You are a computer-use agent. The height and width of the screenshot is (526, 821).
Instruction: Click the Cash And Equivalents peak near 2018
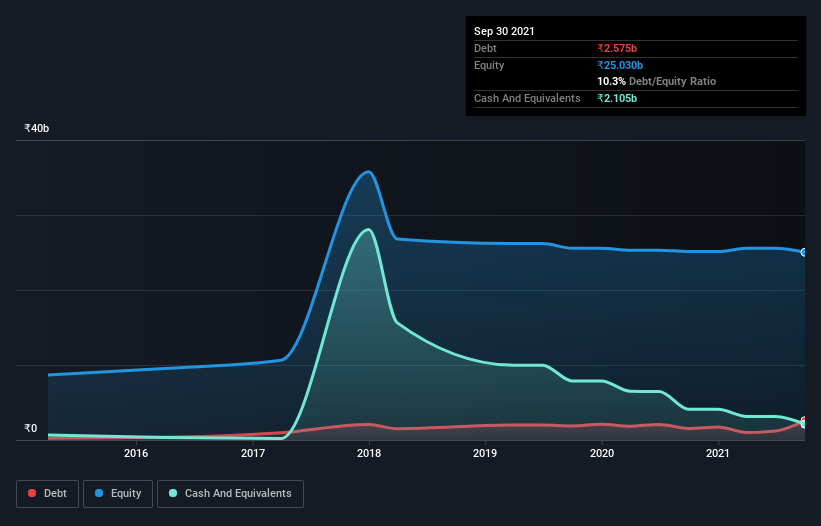(369, 230)
